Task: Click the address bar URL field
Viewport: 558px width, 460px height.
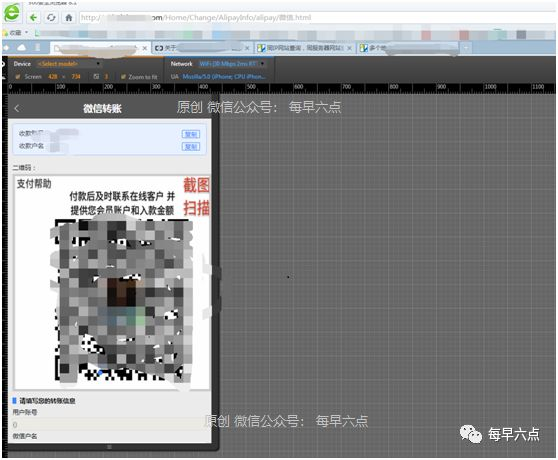Action: (317, 17)
